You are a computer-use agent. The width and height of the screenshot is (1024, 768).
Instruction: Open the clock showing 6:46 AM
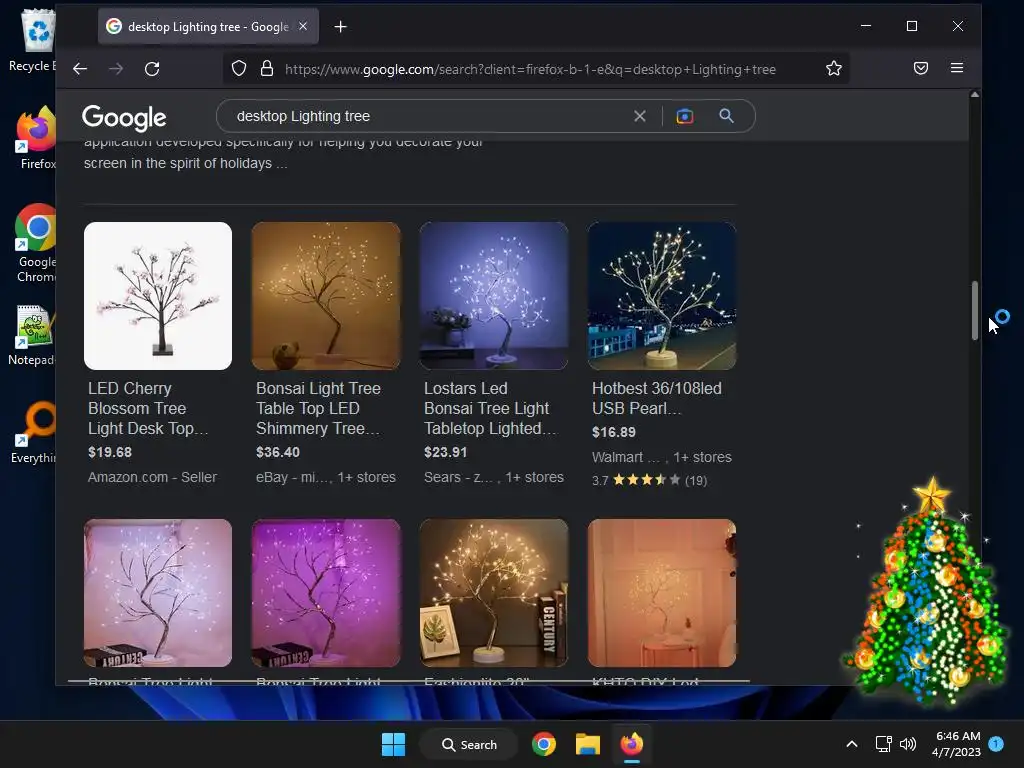[956, 744]
